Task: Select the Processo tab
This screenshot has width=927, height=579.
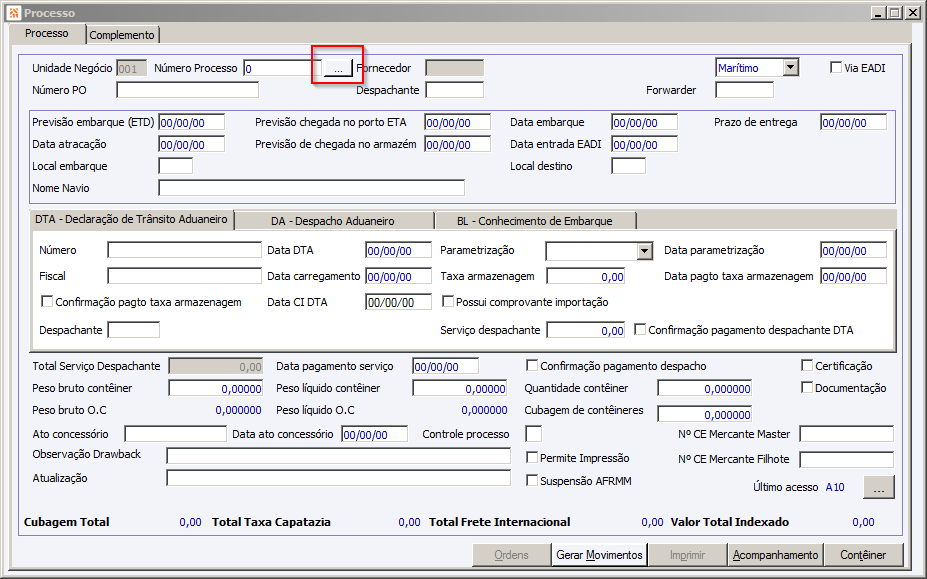Action: point(47,34)
